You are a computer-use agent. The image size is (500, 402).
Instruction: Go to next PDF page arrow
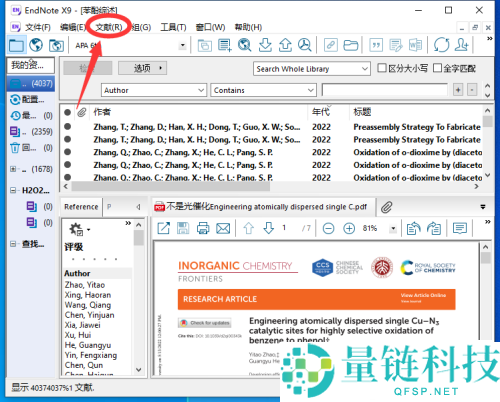tap(269, 228)
